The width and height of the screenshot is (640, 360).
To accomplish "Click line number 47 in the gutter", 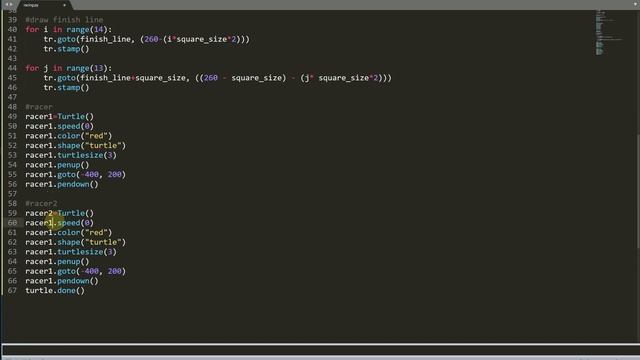I will pos(12,97).
